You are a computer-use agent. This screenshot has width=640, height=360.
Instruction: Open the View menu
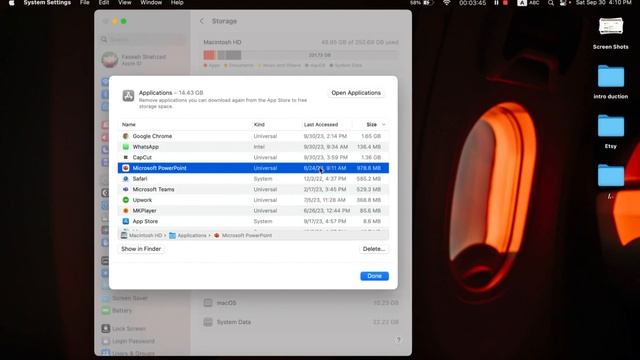click(x=124, y=3)
